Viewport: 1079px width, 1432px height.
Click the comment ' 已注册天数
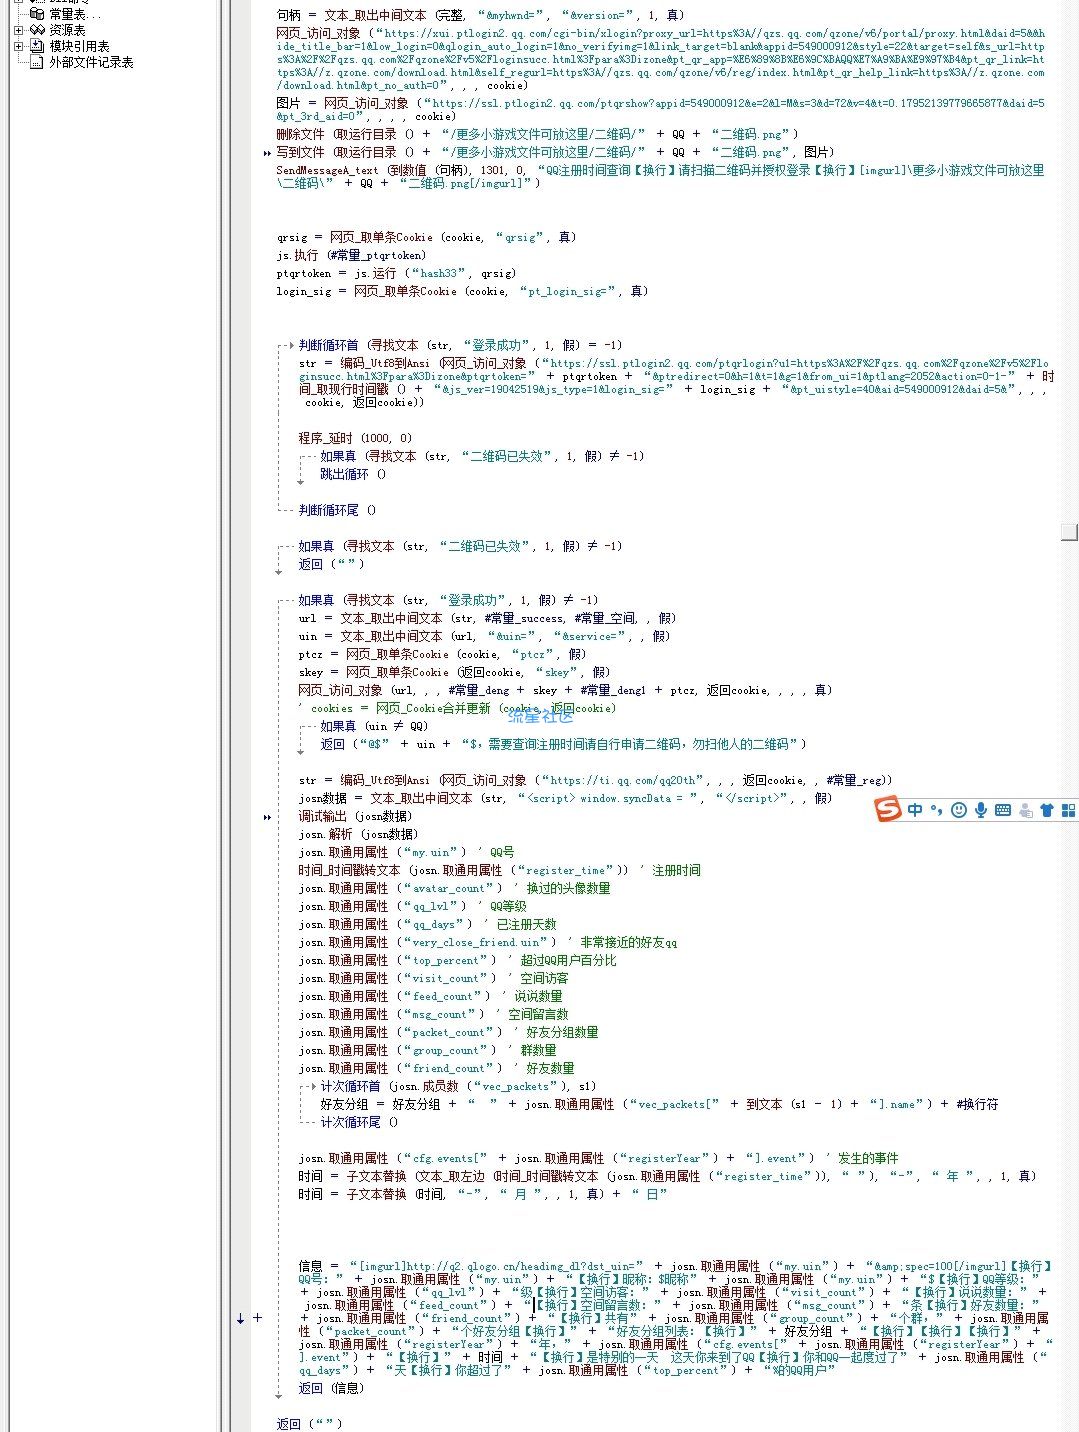point(520,924)
